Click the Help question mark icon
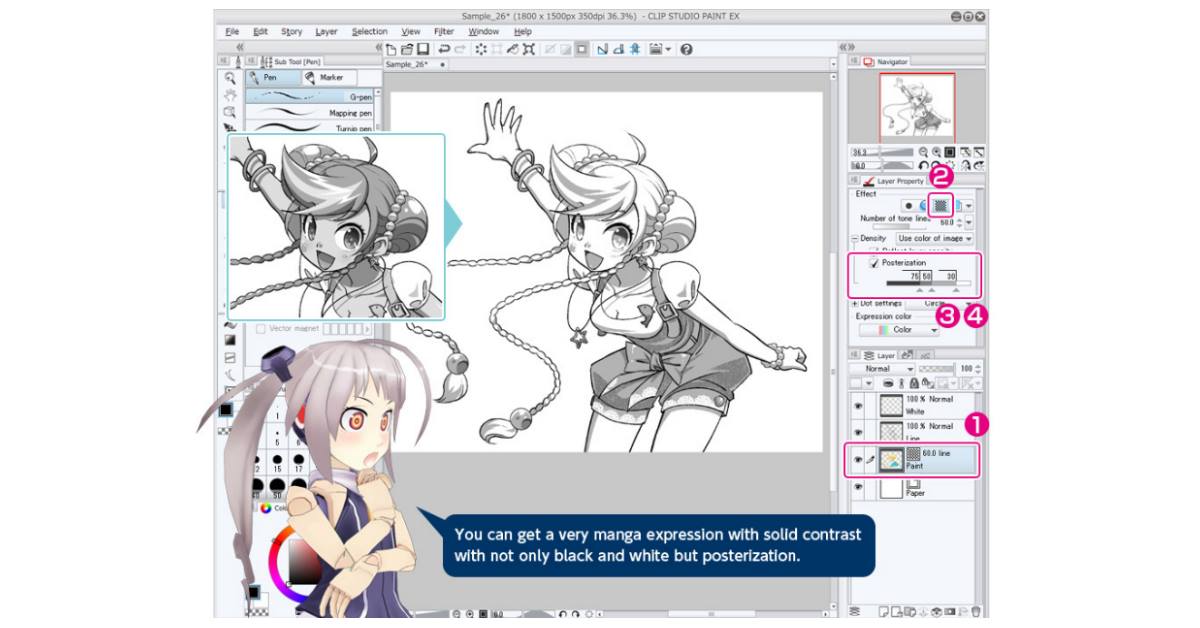The width and height of the screenshot is (1200, 628). 687,49
